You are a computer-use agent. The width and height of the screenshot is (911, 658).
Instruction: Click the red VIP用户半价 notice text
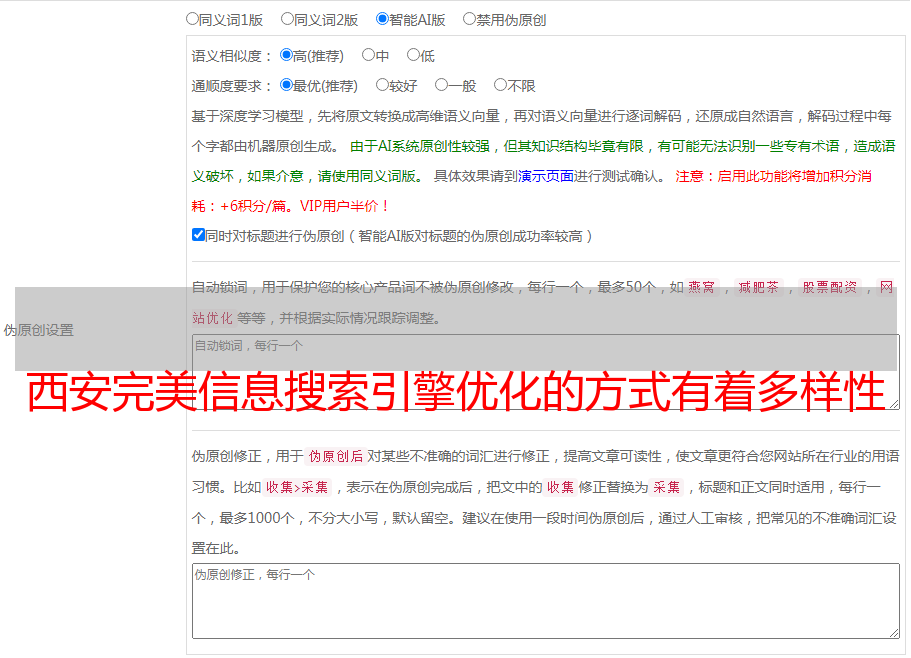point(344,206)
